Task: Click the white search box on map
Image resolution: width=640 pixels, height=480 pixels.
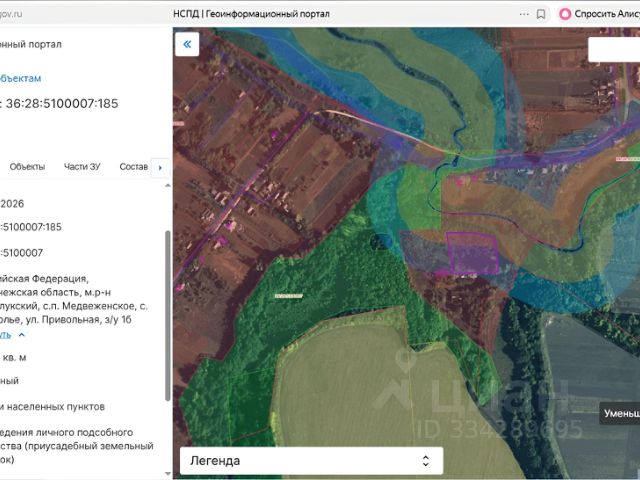Action: point(614,50)
